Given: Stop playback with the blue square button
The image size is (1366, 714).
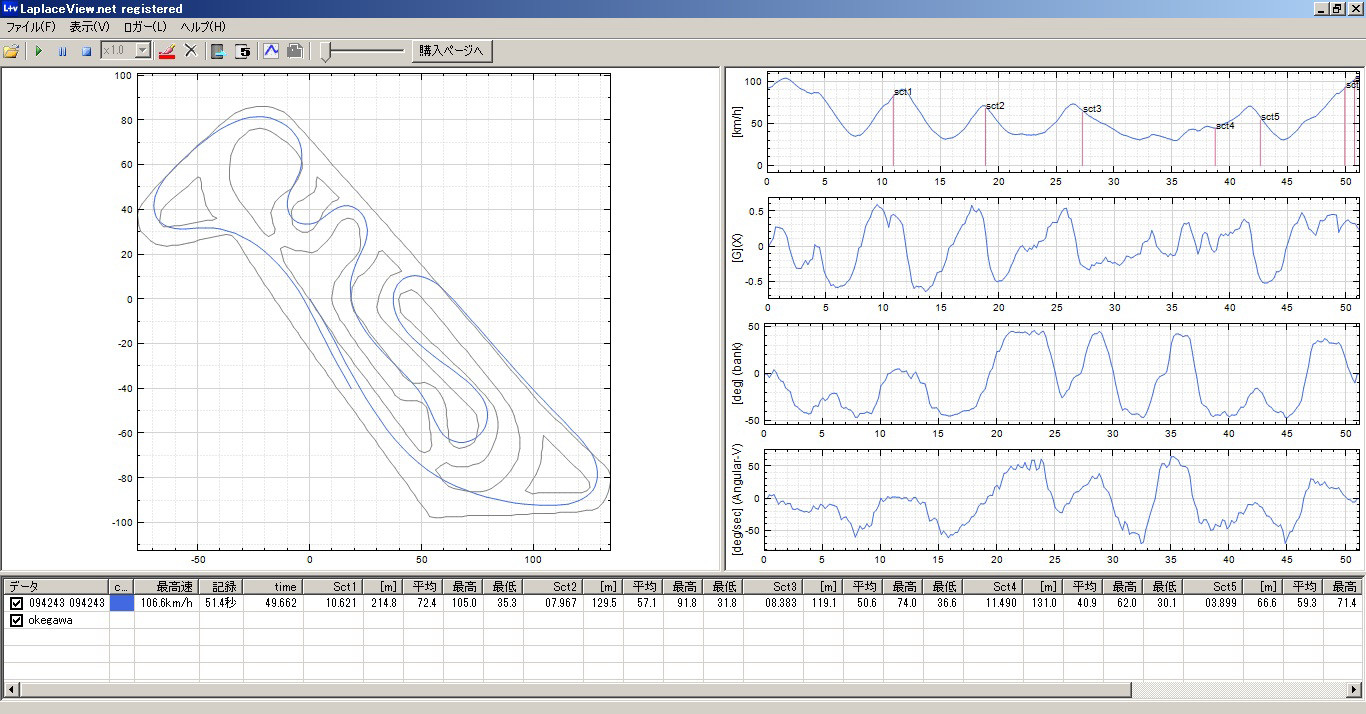Looking at the screenshot, I should [x=86, y=51].
